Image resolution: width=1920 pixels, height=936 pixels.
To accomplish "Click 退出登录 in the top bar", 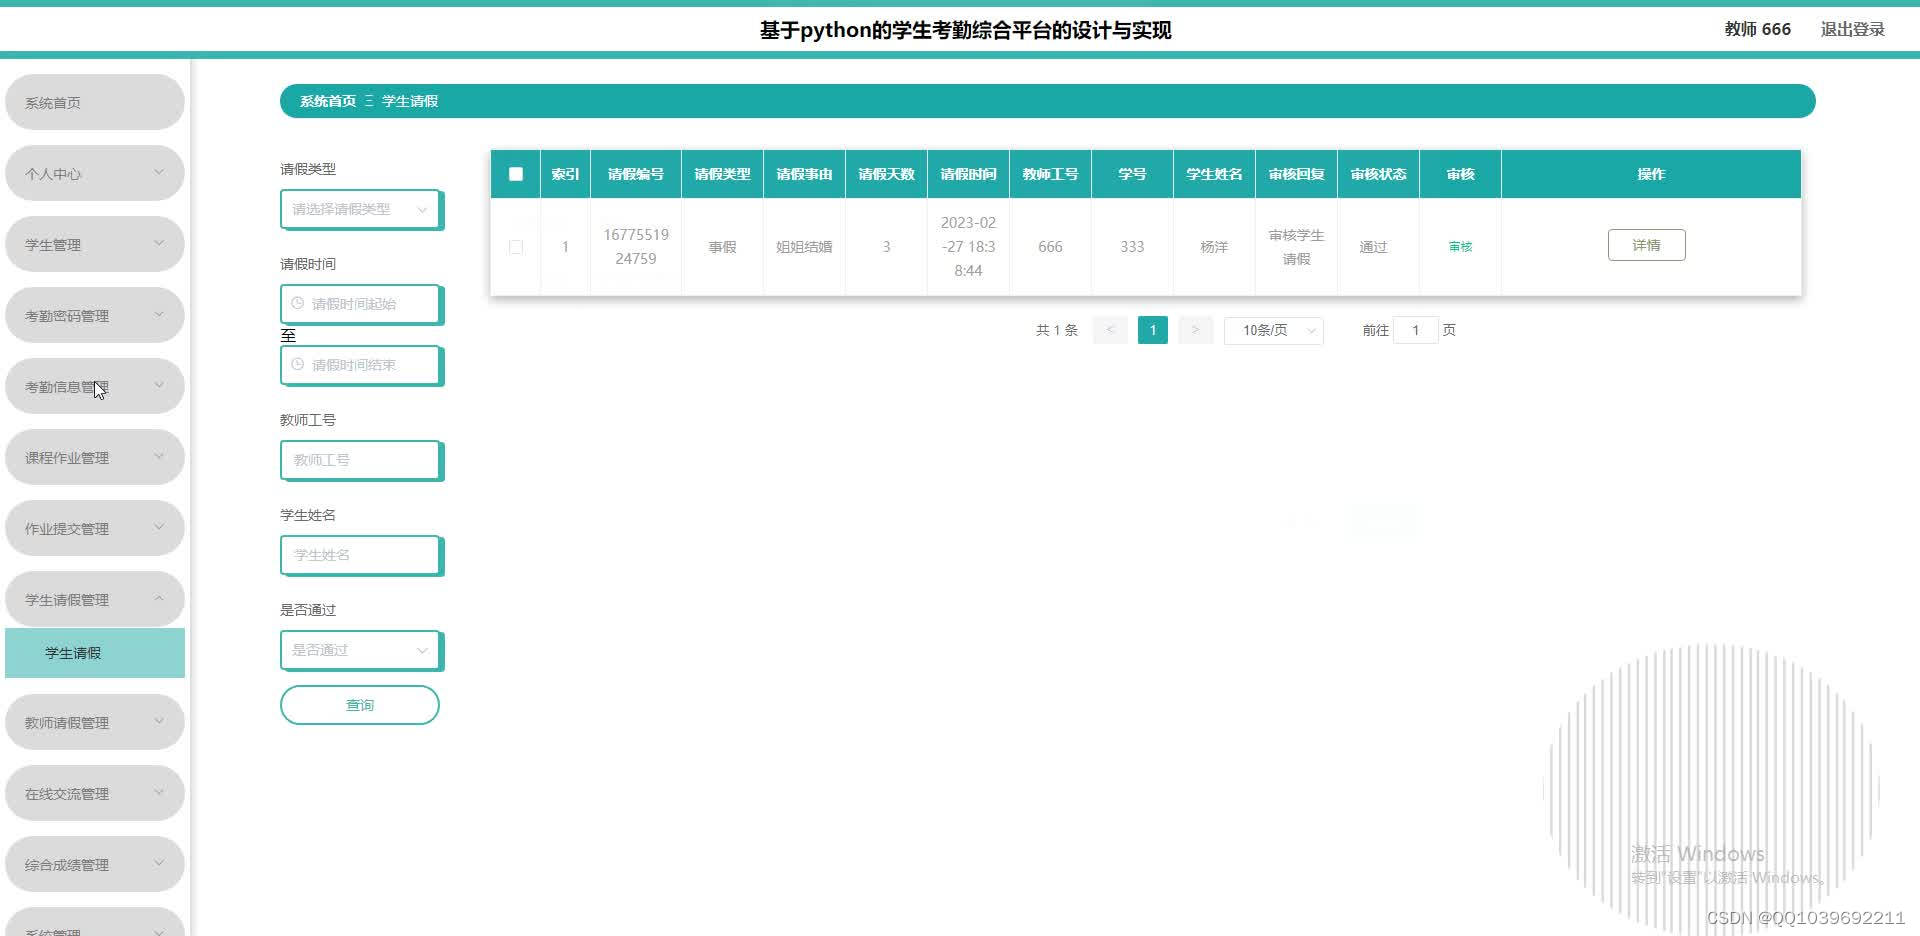I will coord(1852,29).
